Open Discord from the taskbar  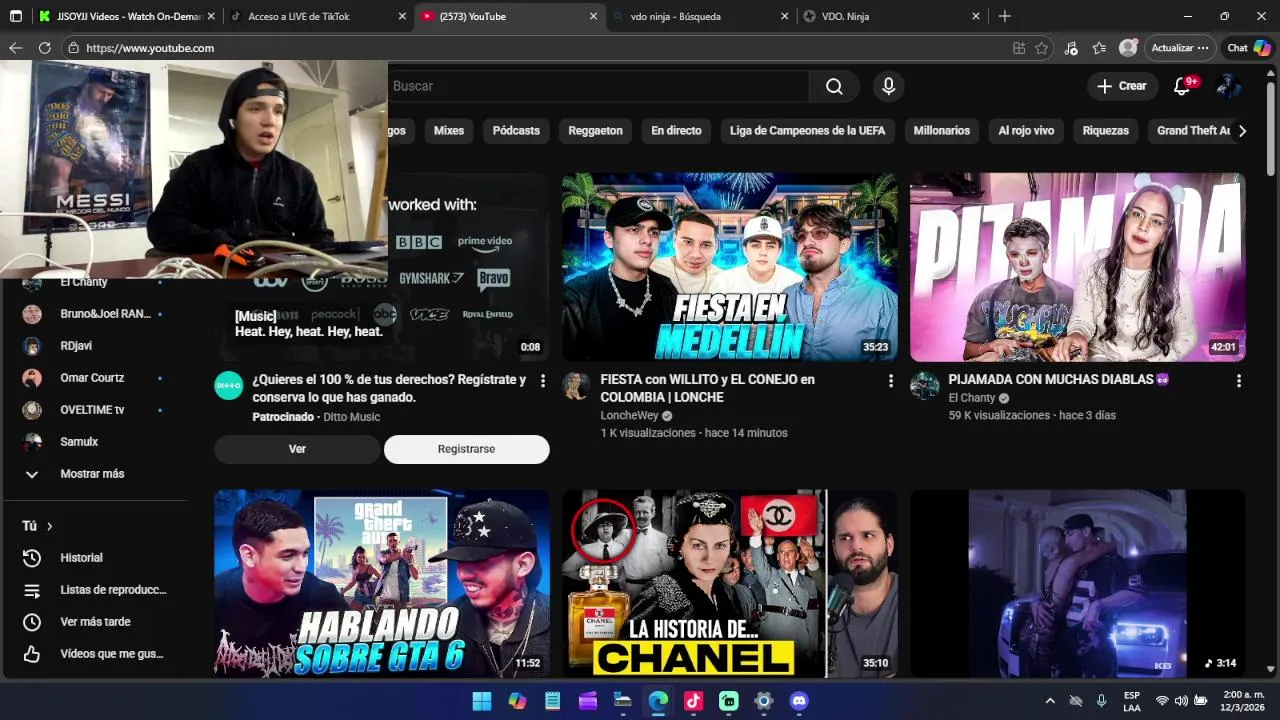[x=799, y=701]
